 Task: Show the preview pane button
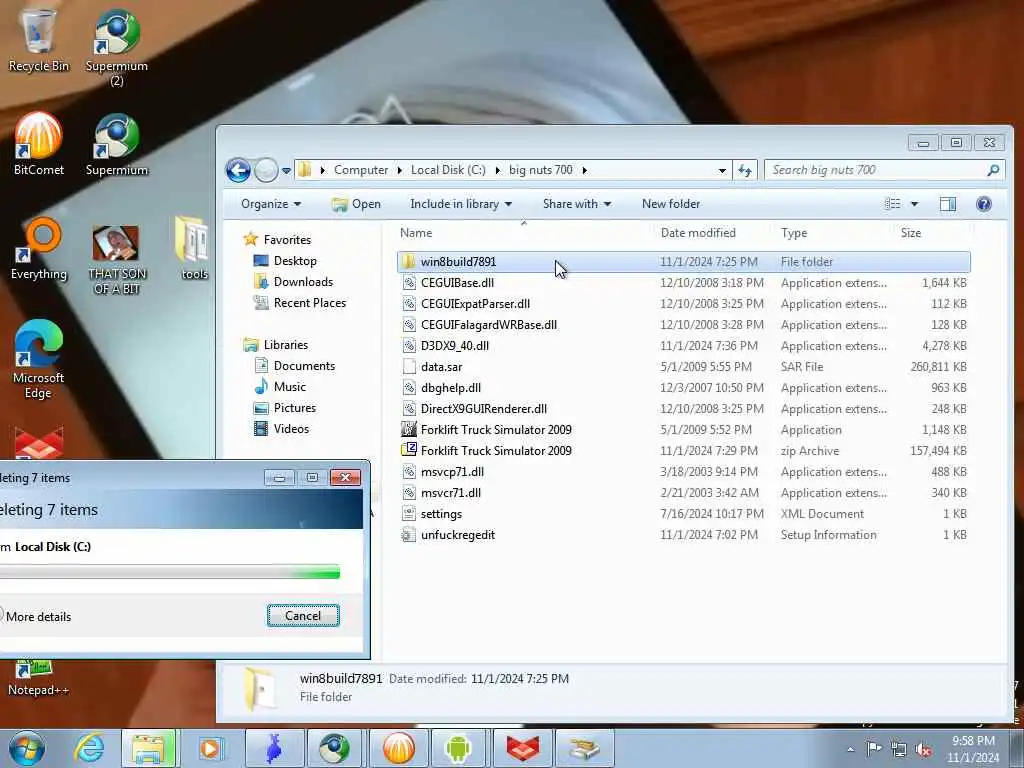(x=948, y=204)
